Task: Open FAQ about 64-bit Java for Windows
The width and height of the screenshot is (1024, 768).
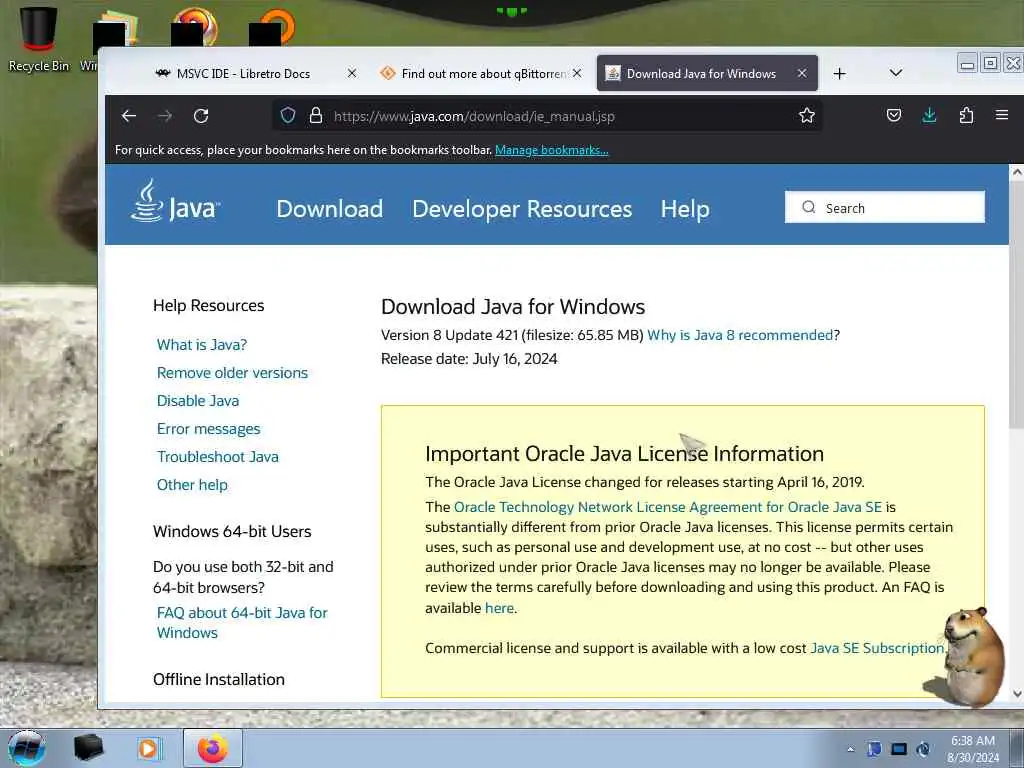Action: click(242, 622)
